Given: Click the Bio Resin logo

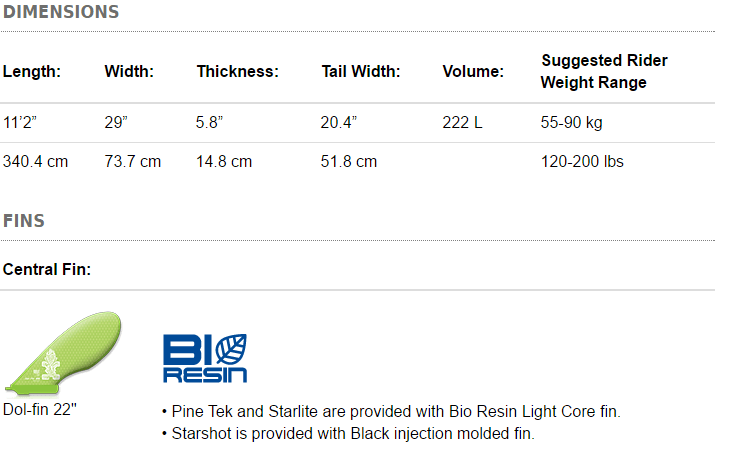Looking at the screenshot, I should click(x=205, y=358).
